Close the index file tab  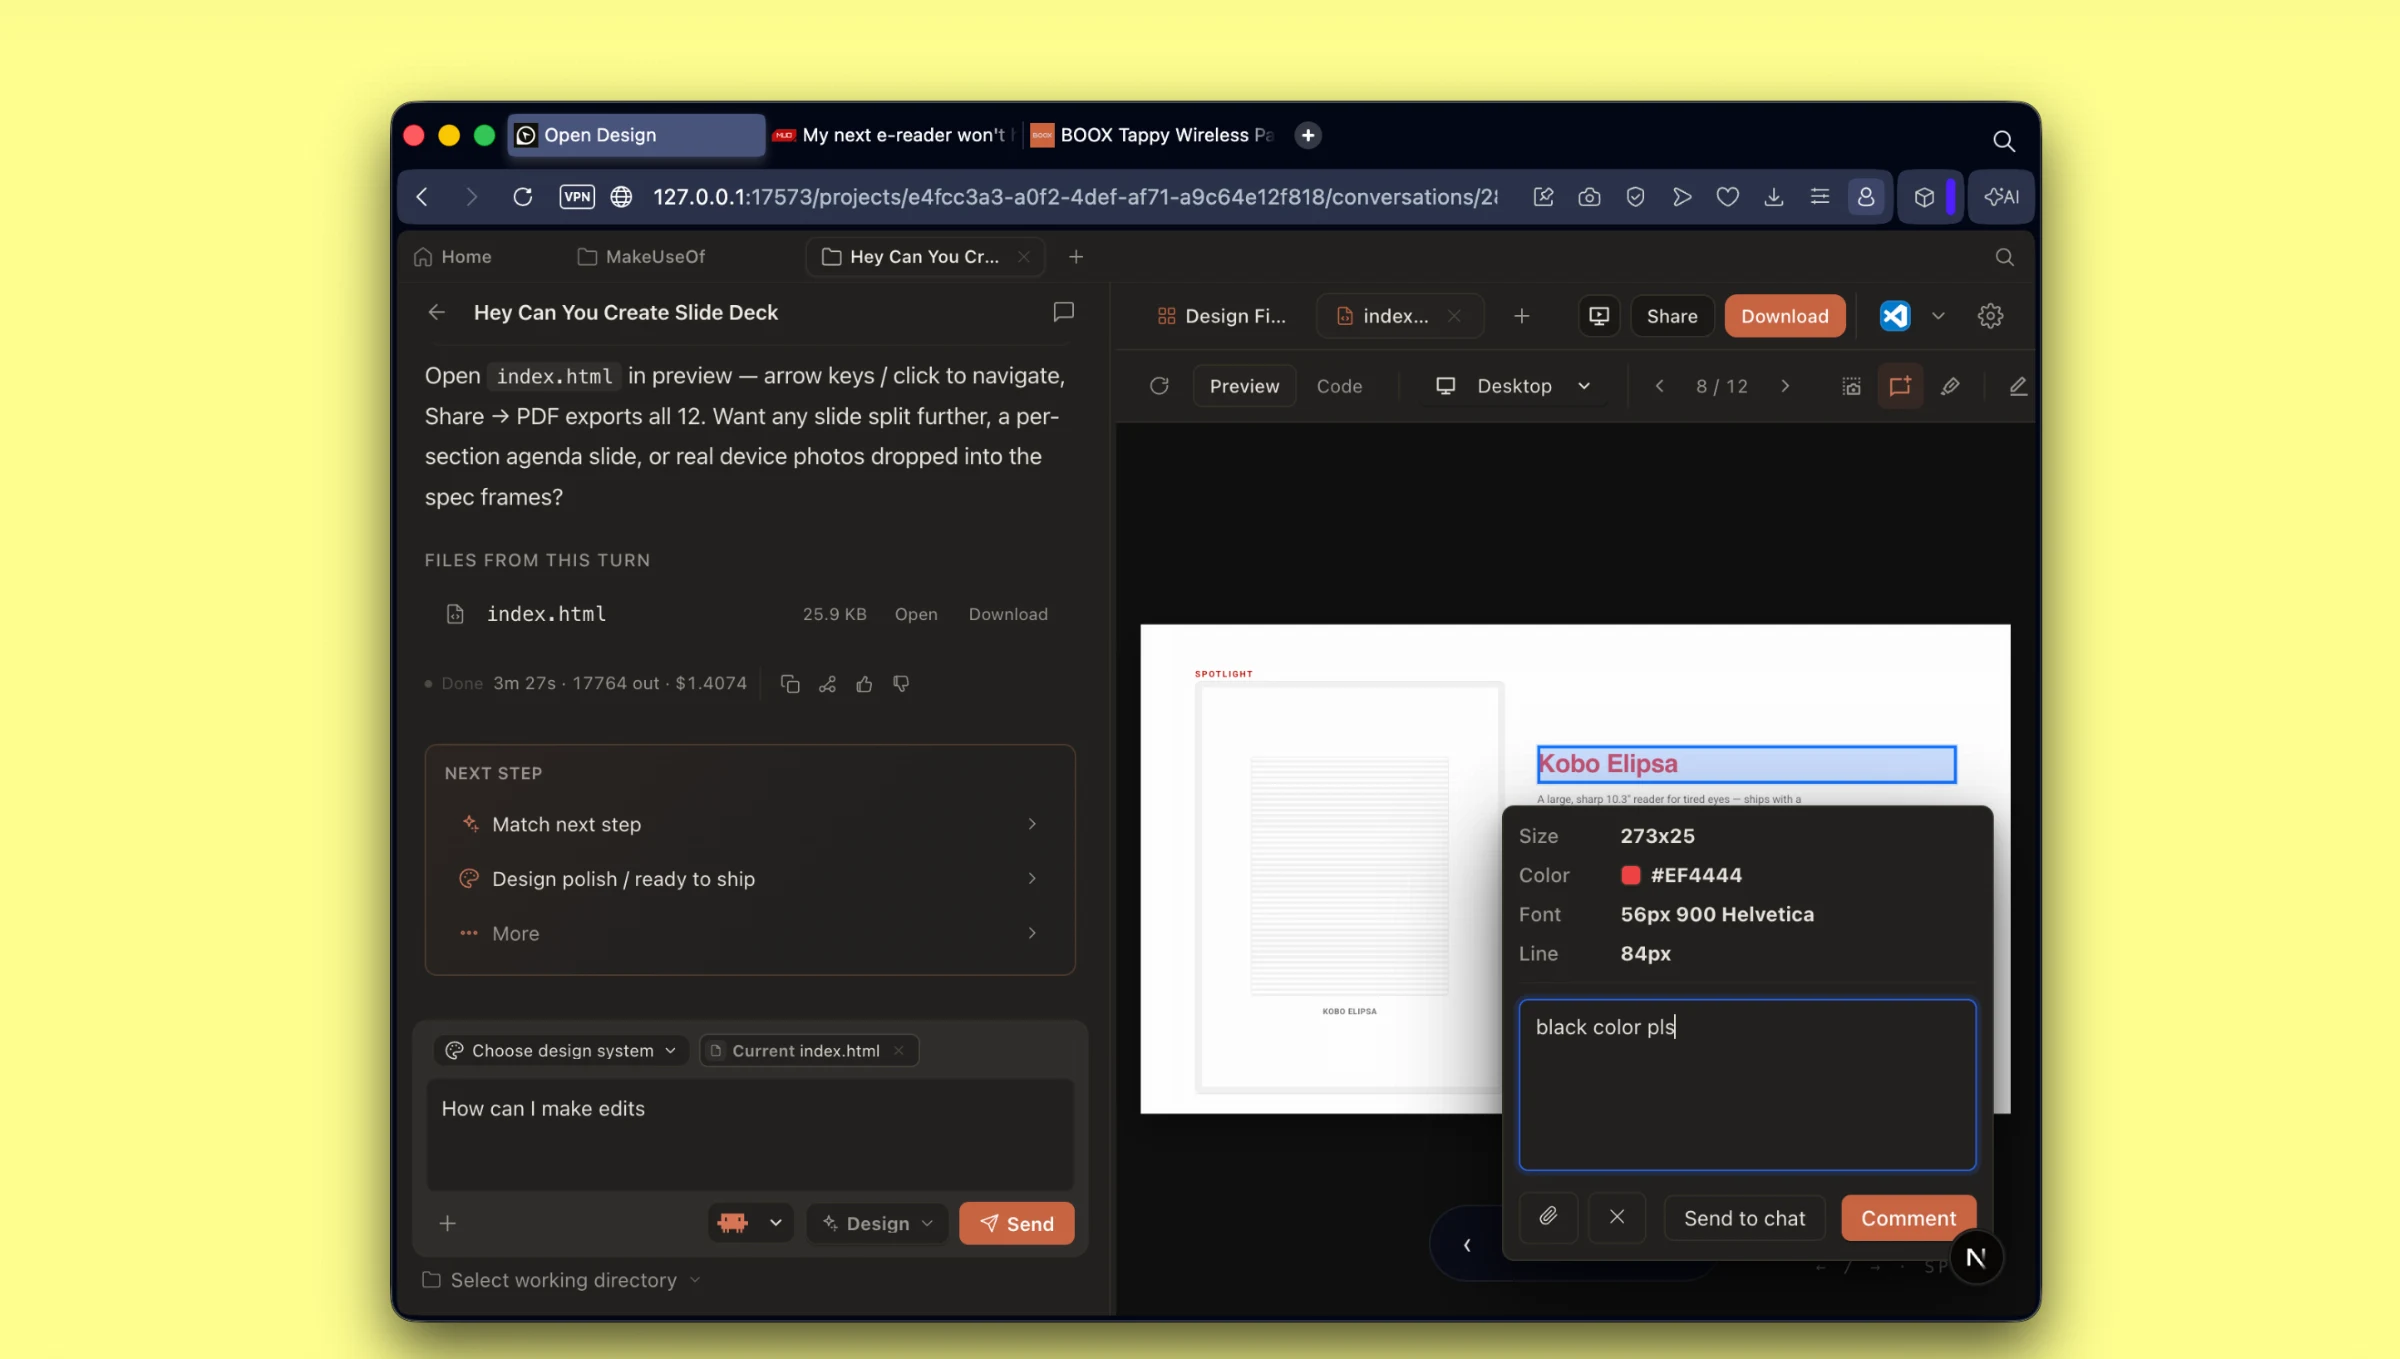(1454, 316)
